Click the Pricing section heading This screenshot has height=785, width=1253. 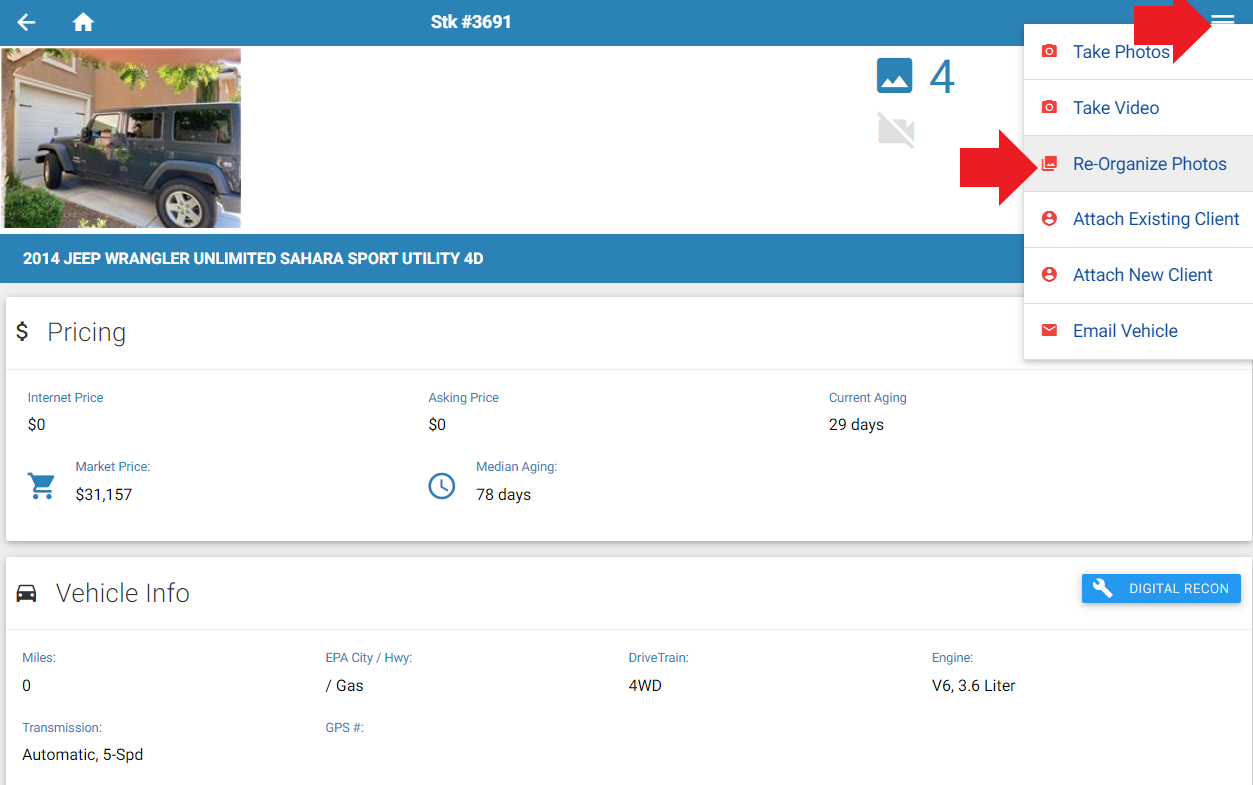pyautogui.click(x=87, y=332)
